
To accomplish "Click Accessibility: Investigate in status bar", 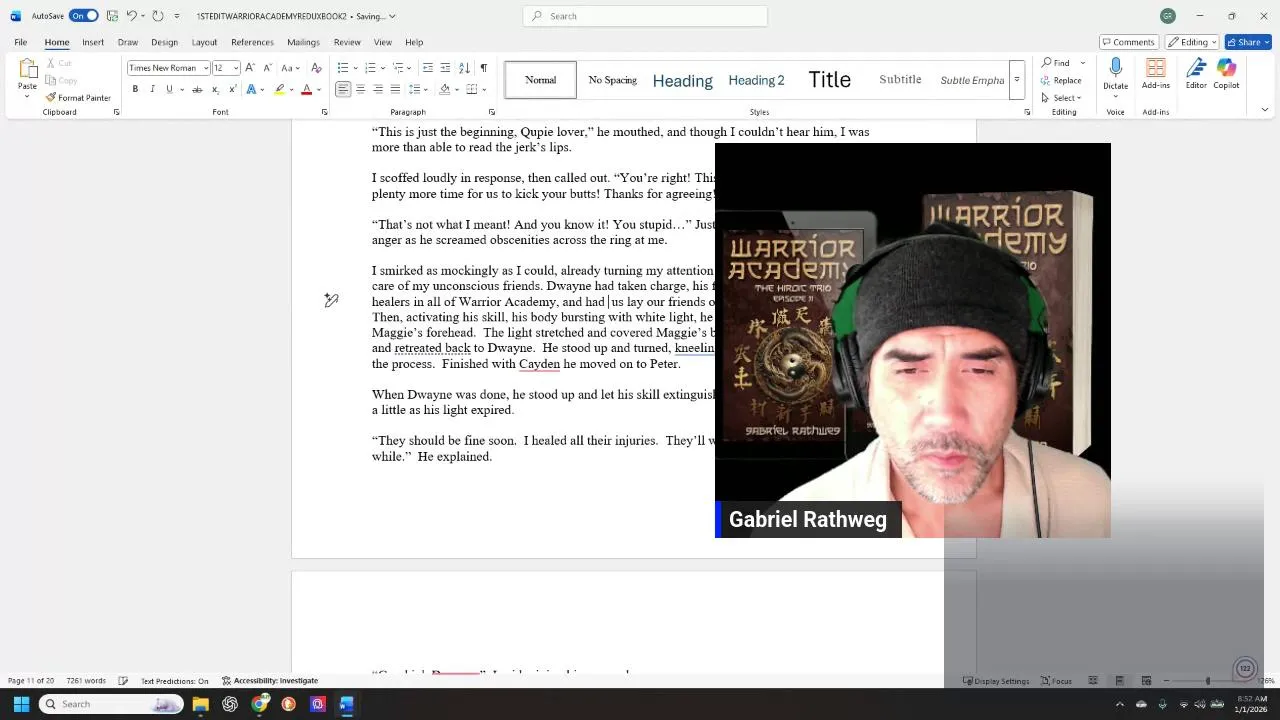I will click(270, 681).
